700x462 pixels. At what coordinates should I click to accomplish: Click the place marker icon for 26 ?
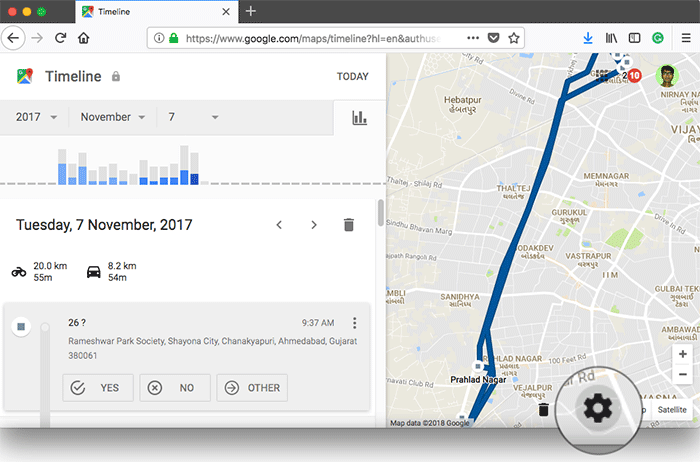[x=21, y=327]
